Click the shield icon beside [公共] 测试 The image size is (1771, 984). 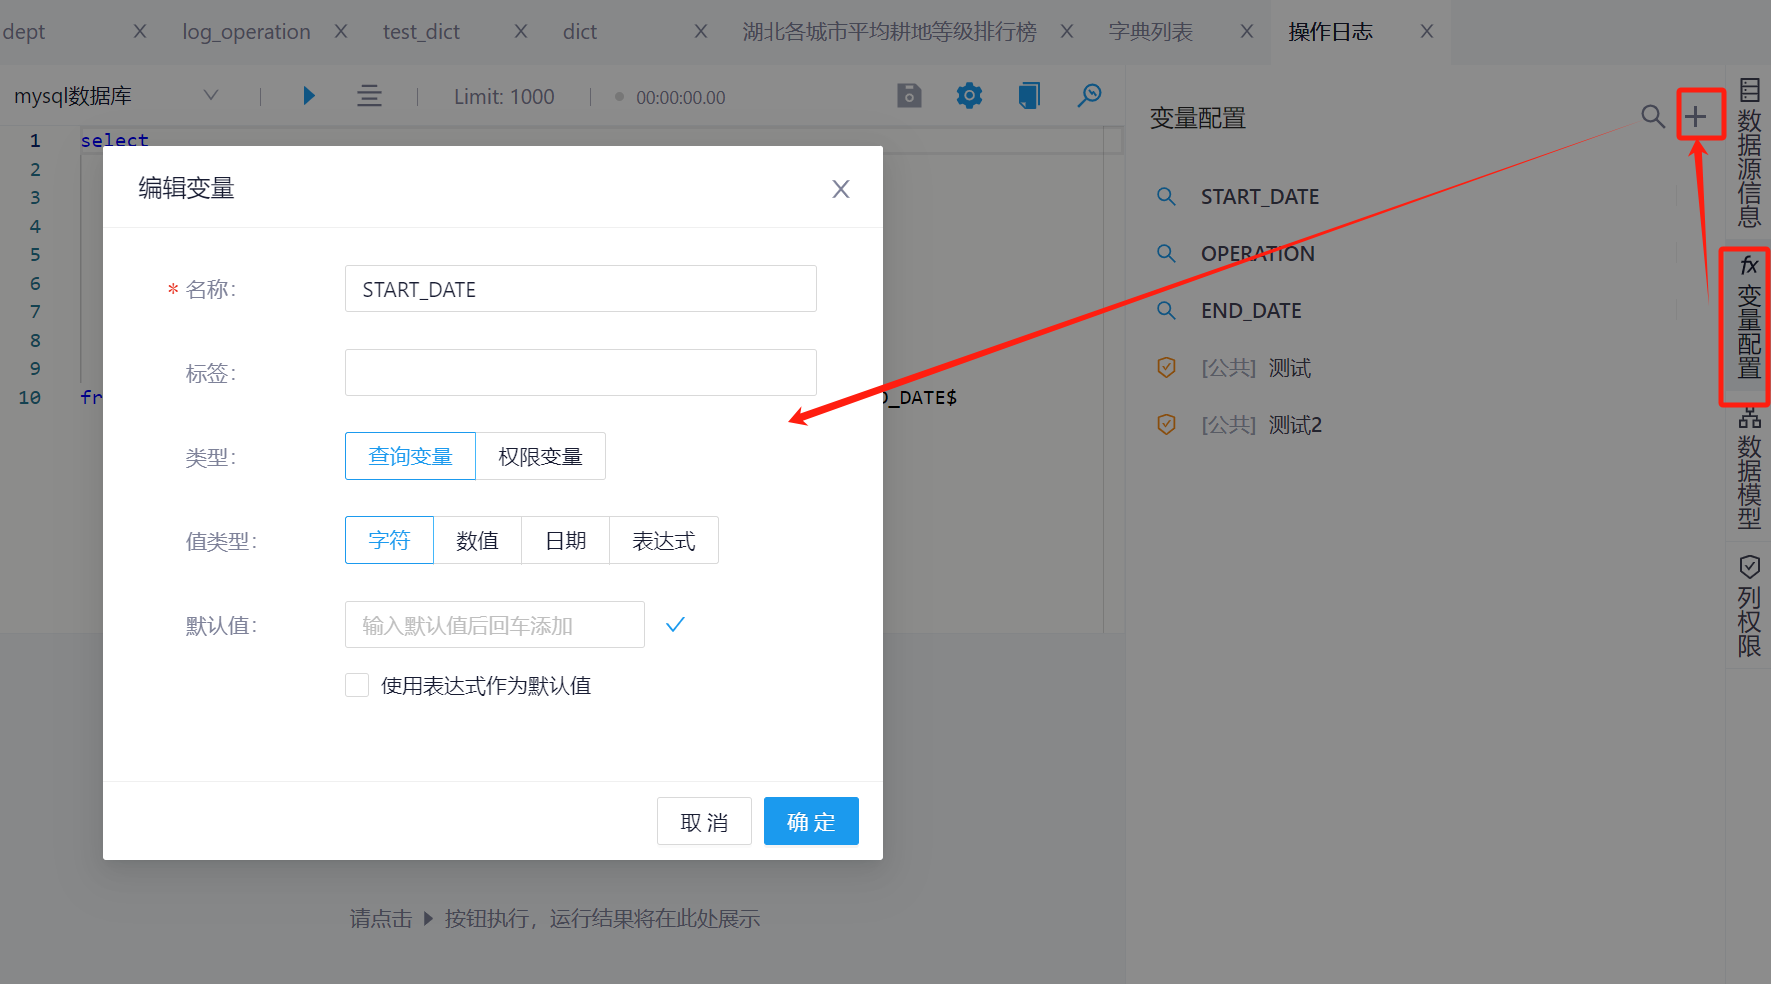(1166, 367)
